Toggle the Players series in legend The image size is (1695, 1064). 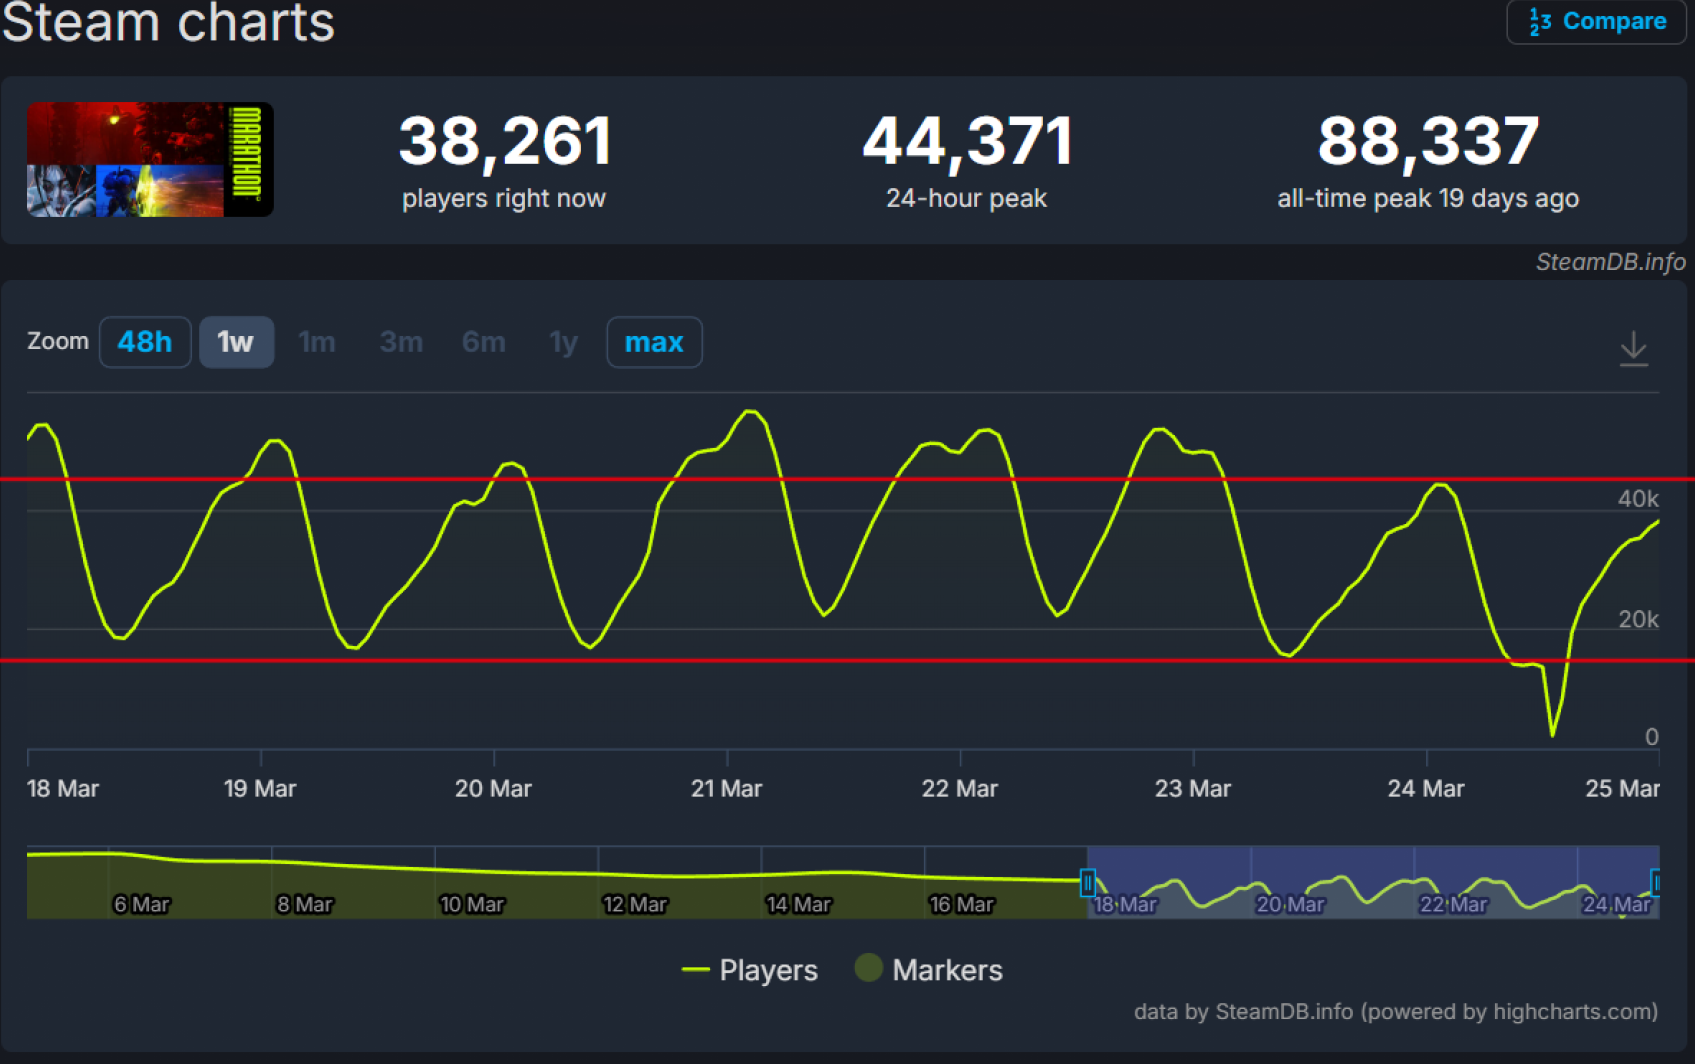pyautogui.click(x=749, y=970)
